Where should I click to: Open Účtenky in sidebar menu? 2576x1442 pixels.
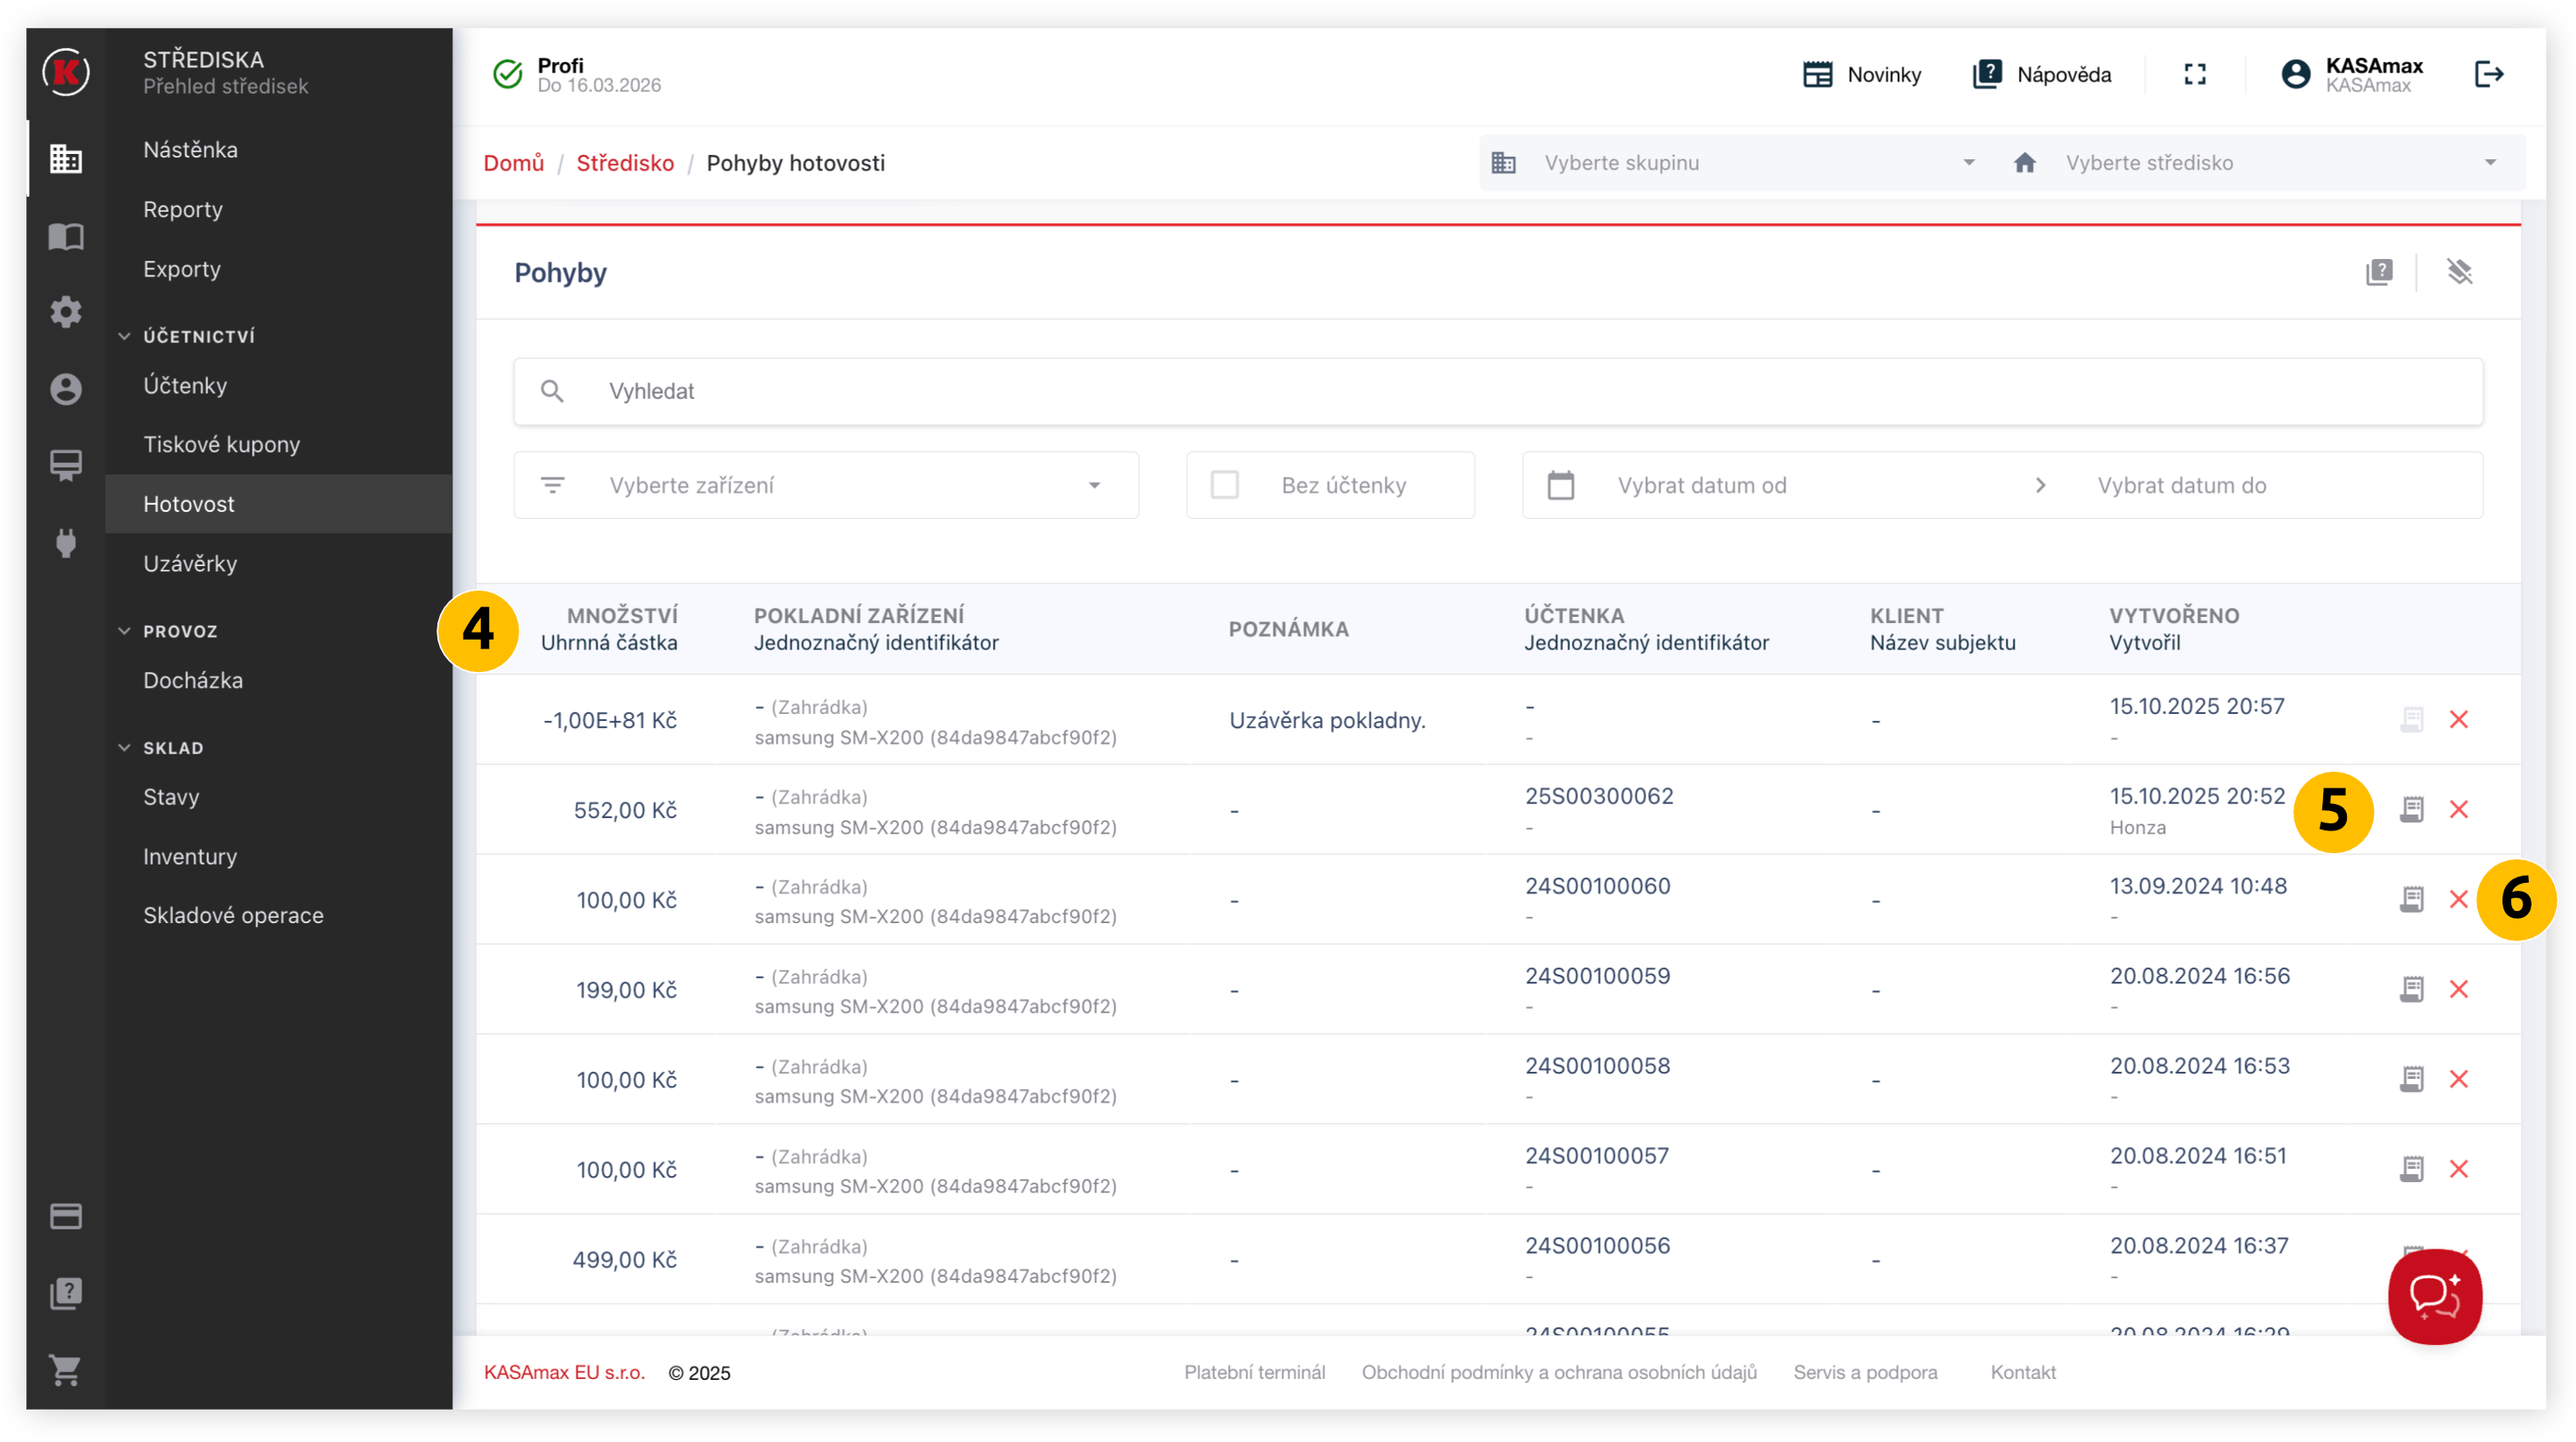185,386
